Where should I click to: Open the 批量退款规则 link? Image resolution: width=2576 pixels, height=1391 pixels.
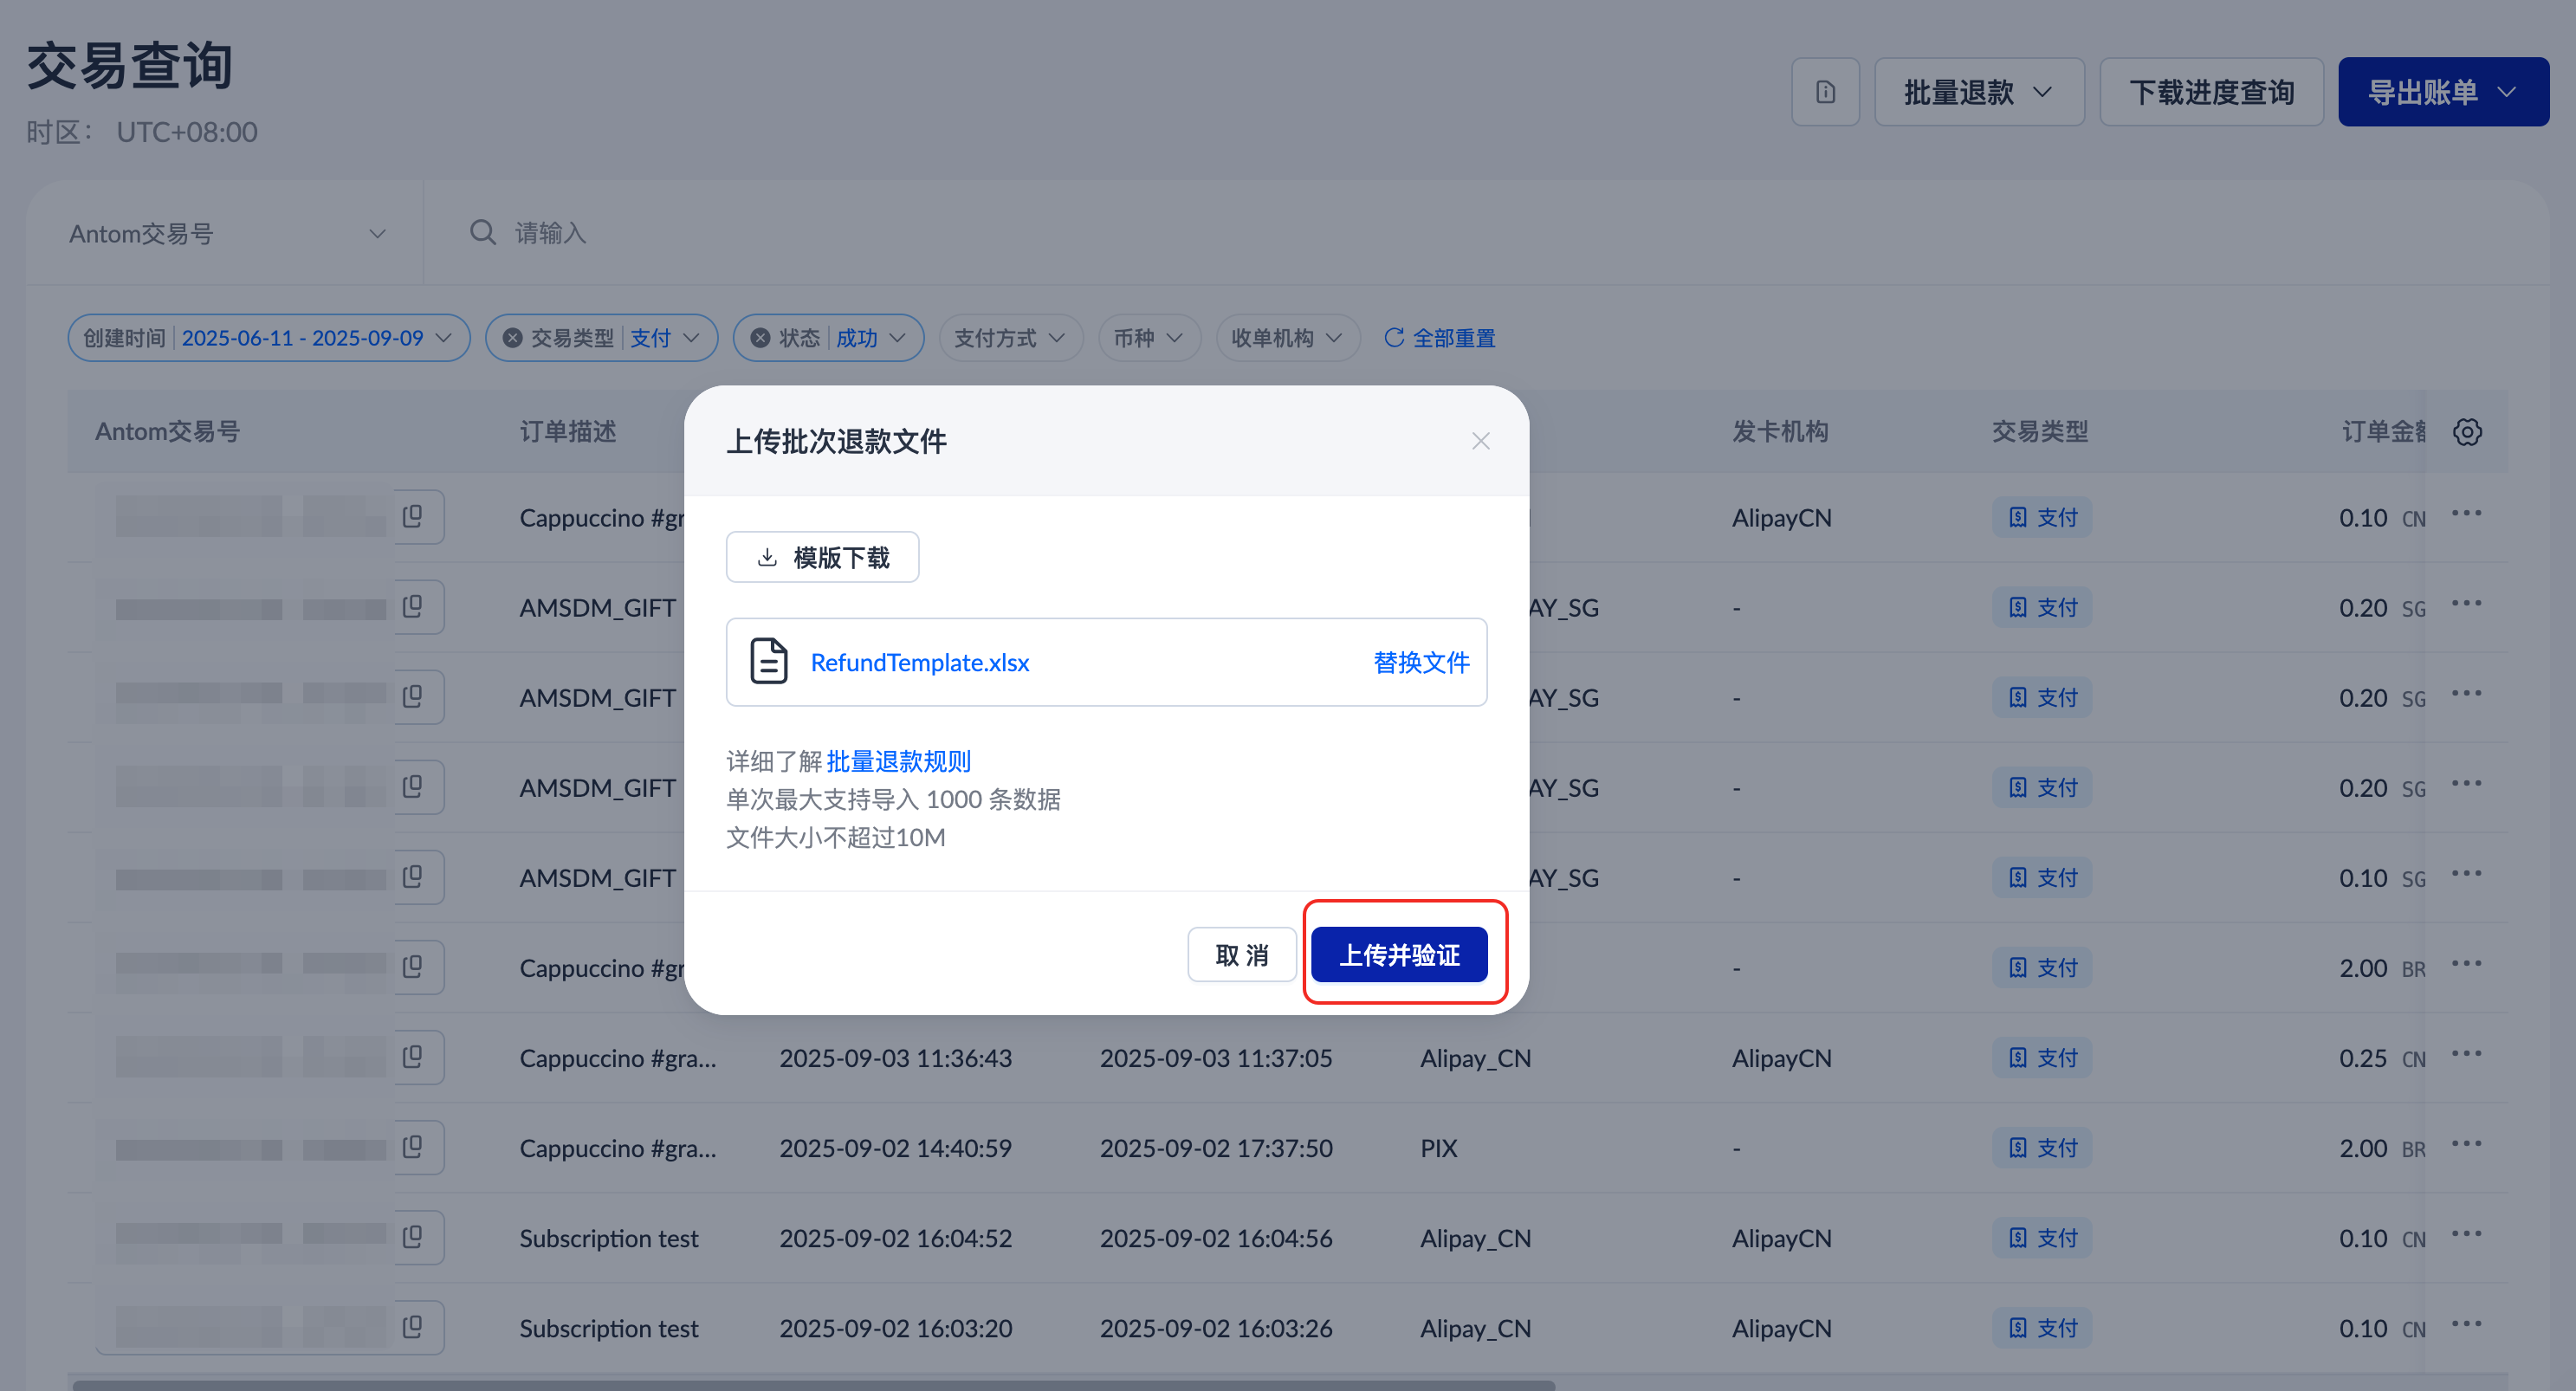click(898, 761)
